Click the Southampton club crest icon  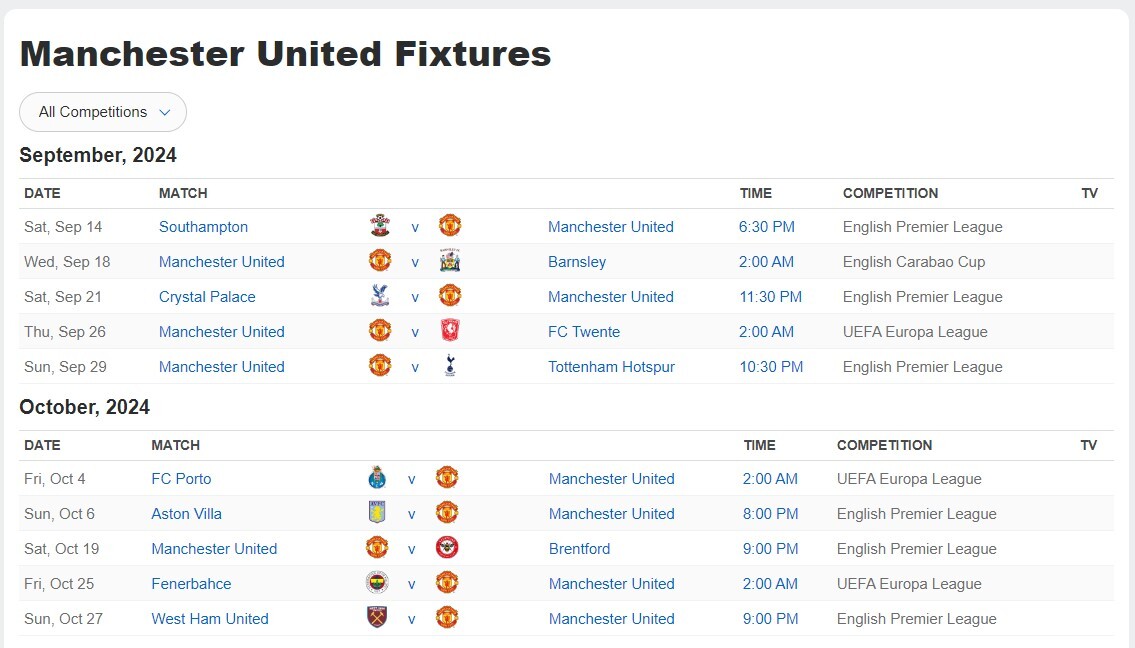click(379, 225)
